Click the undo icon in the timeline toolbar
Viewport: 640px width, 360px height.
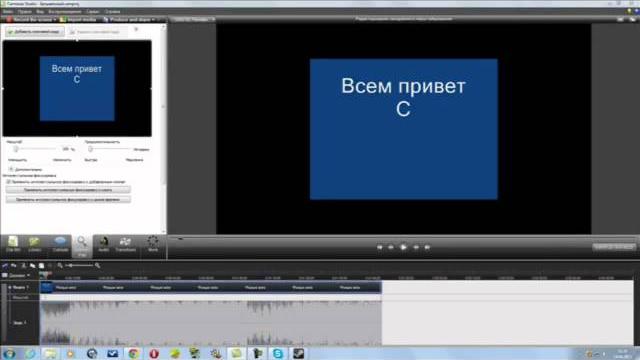coord(5,266)
